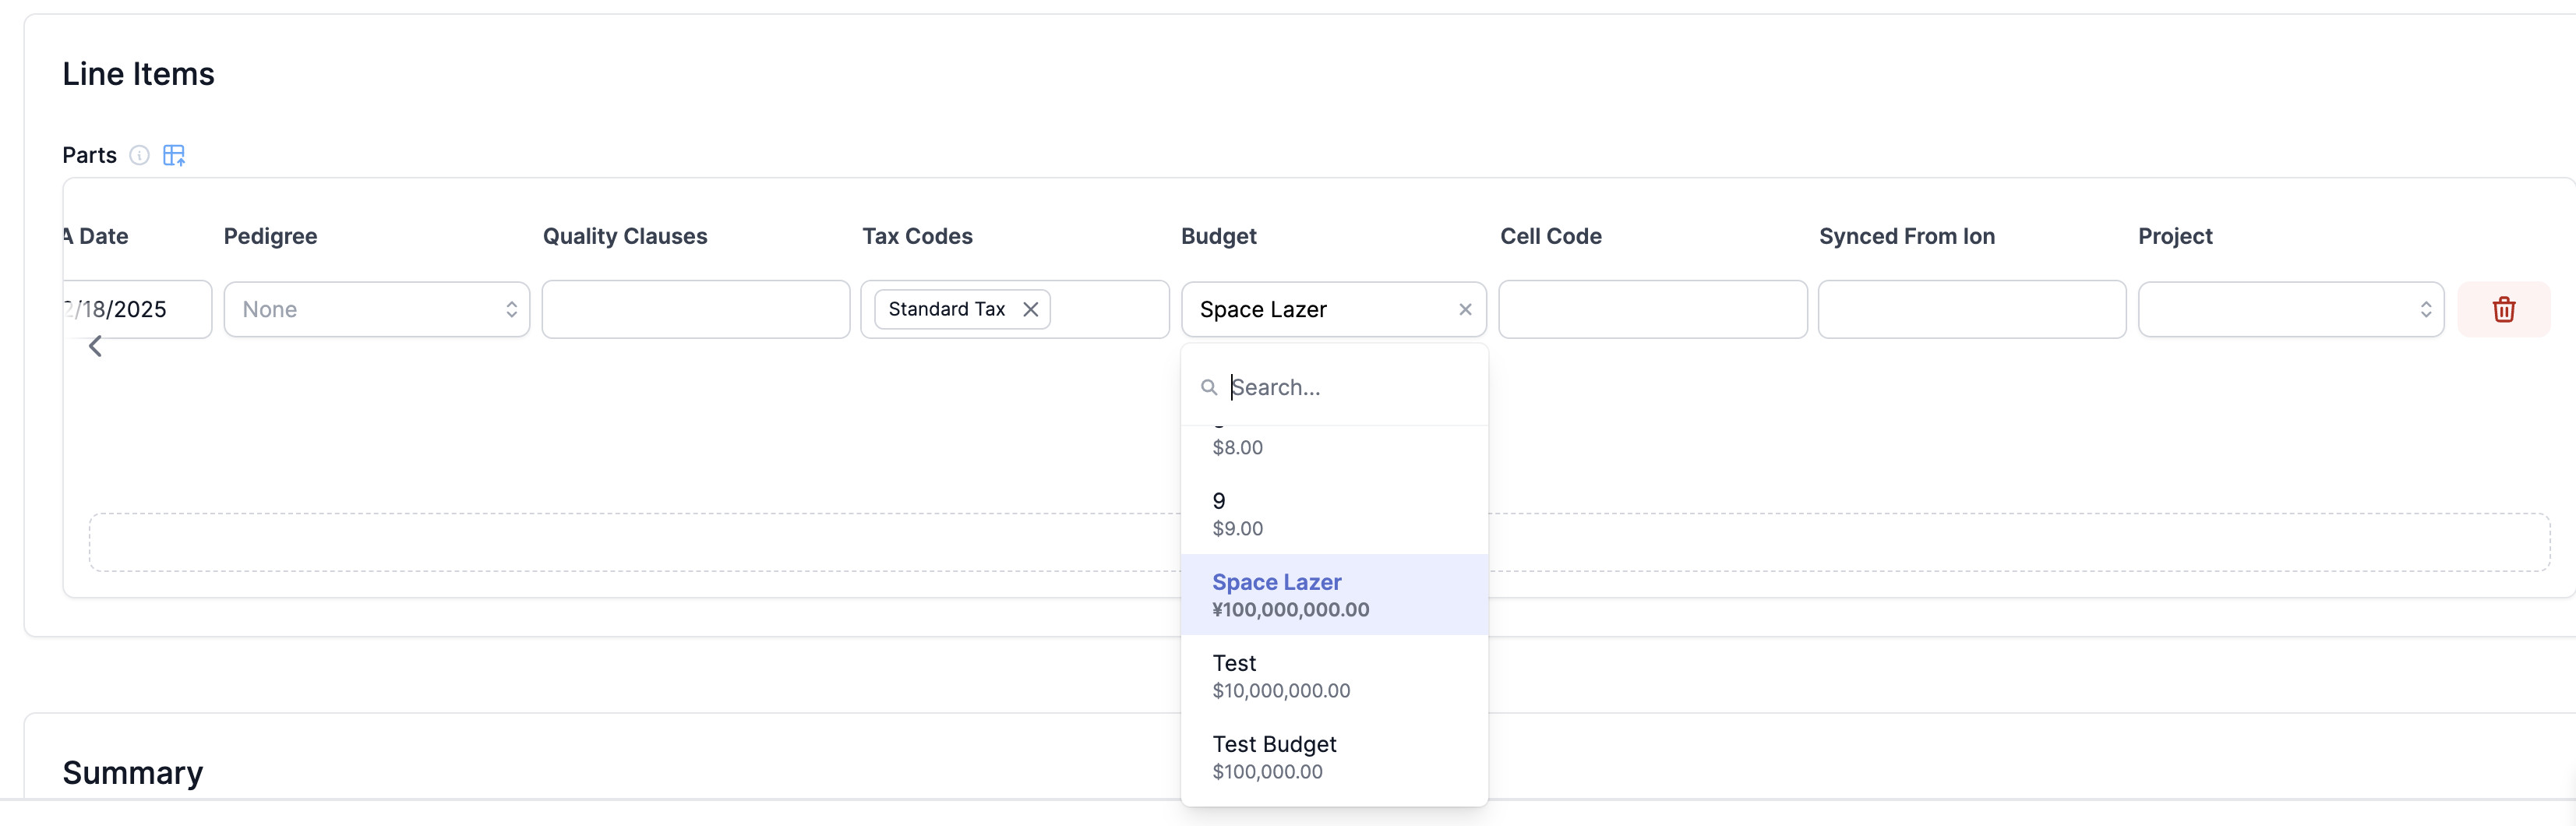
Task: Select the Space Lazer budget option
Action: 1333,595
